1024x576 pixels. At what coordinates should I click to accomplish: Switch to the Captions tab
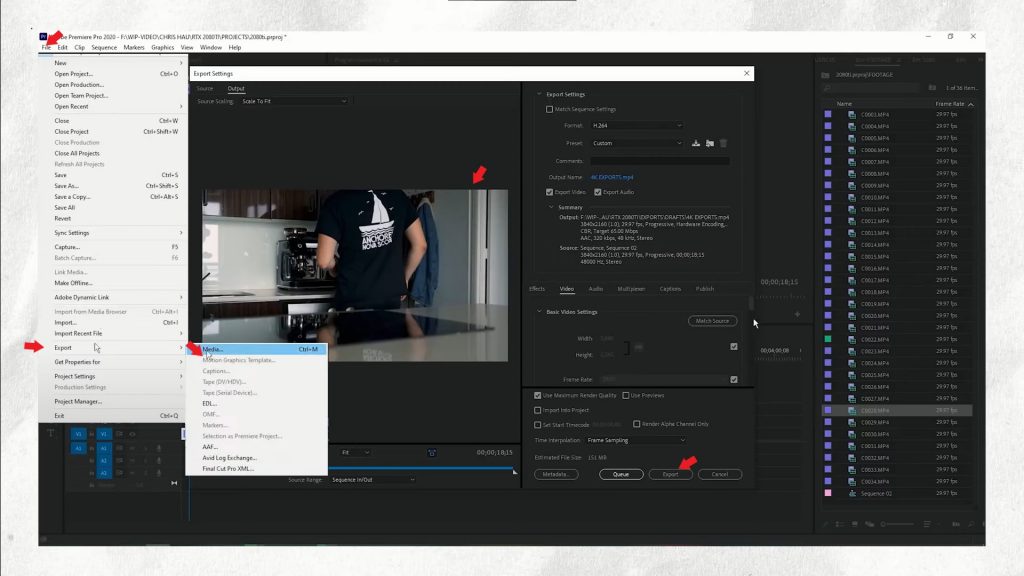pos(670,289)
